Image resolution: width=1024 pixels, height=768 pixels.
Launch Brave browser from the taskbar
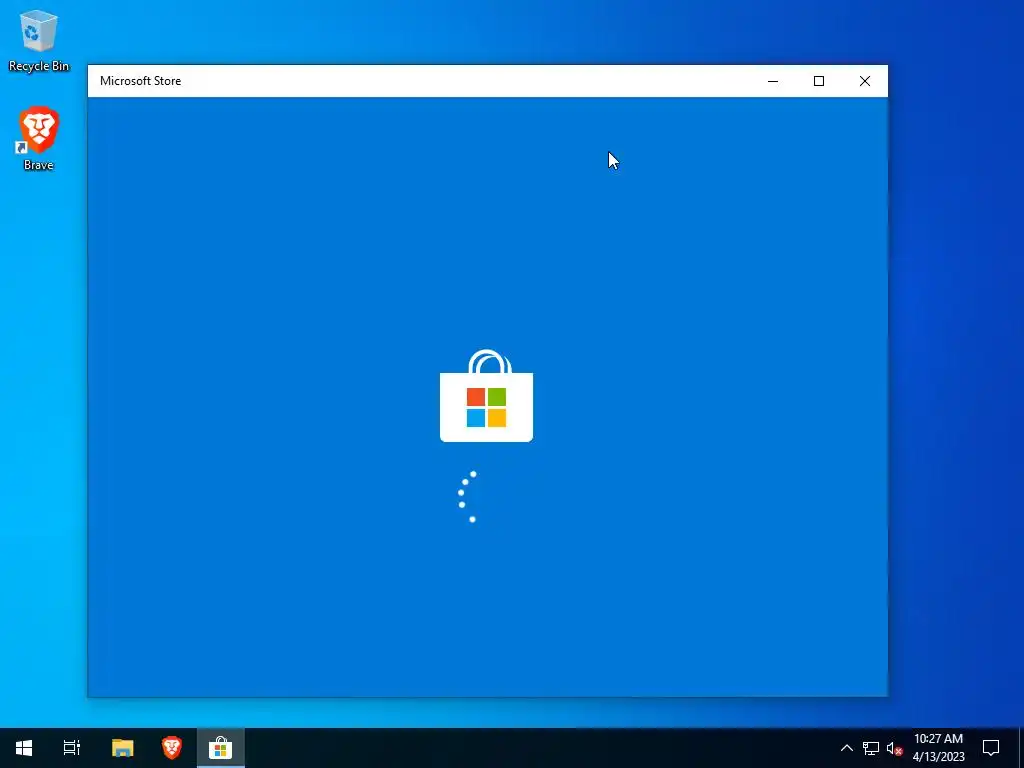point(172,748)
